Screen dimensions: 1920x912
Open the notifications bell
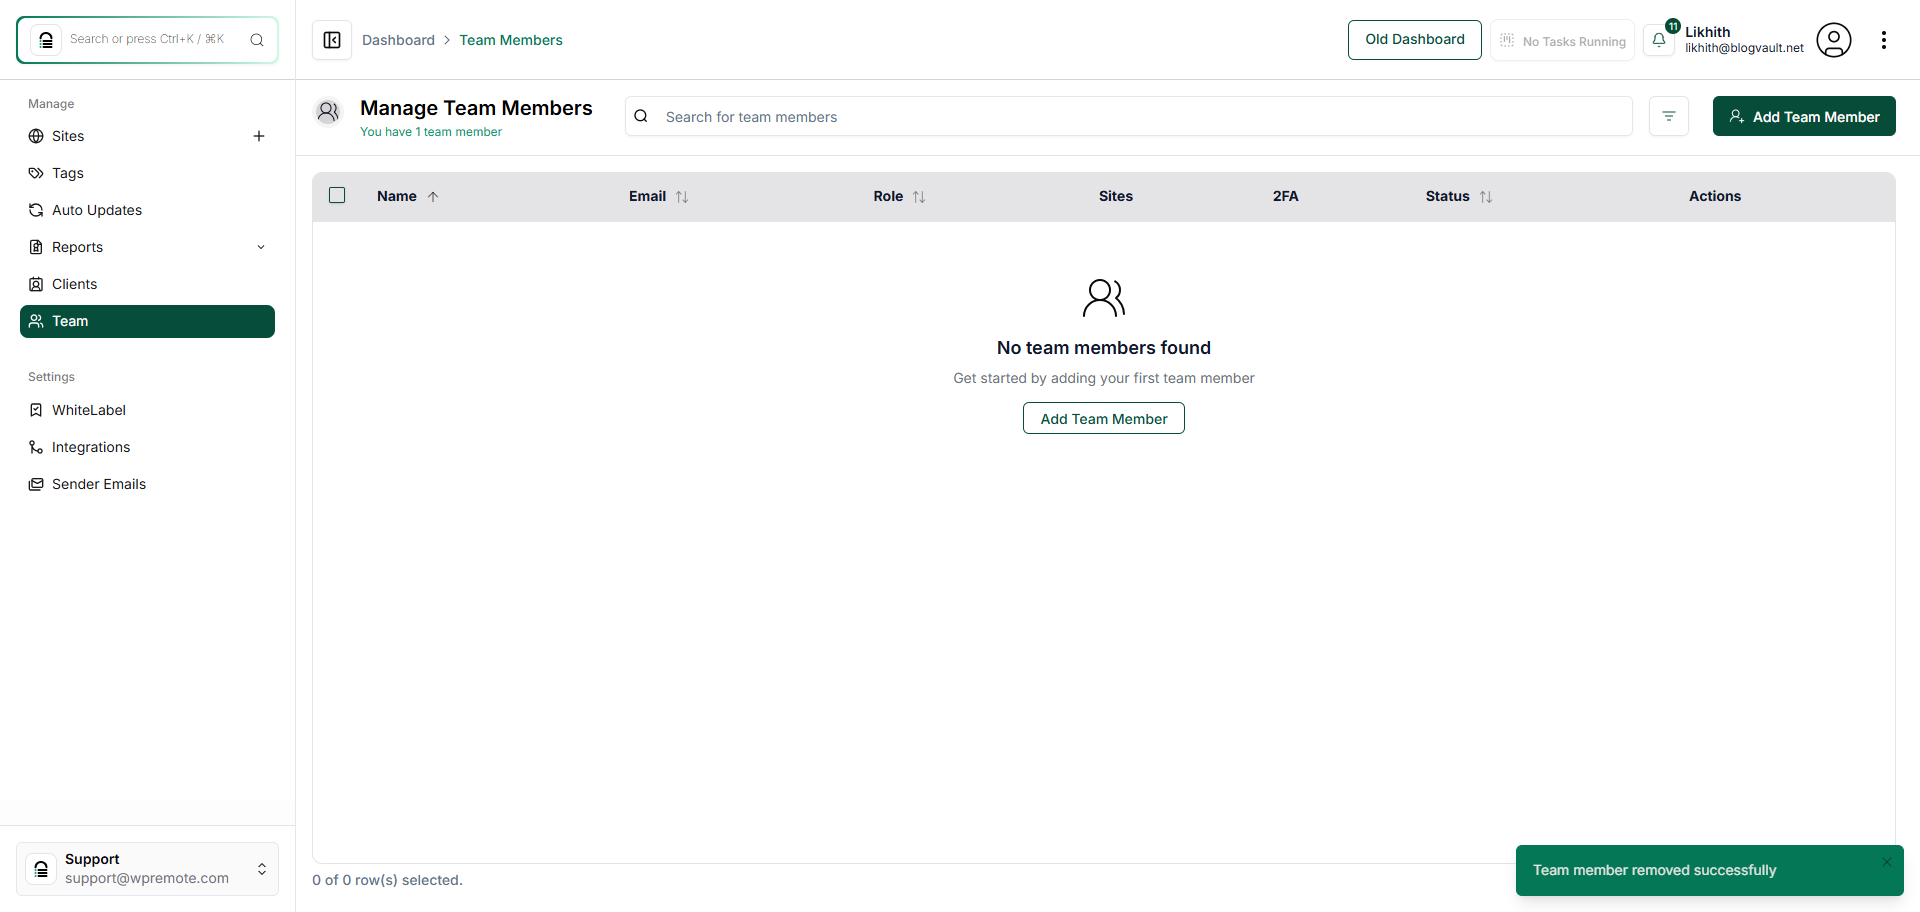tap(1660, 40)
